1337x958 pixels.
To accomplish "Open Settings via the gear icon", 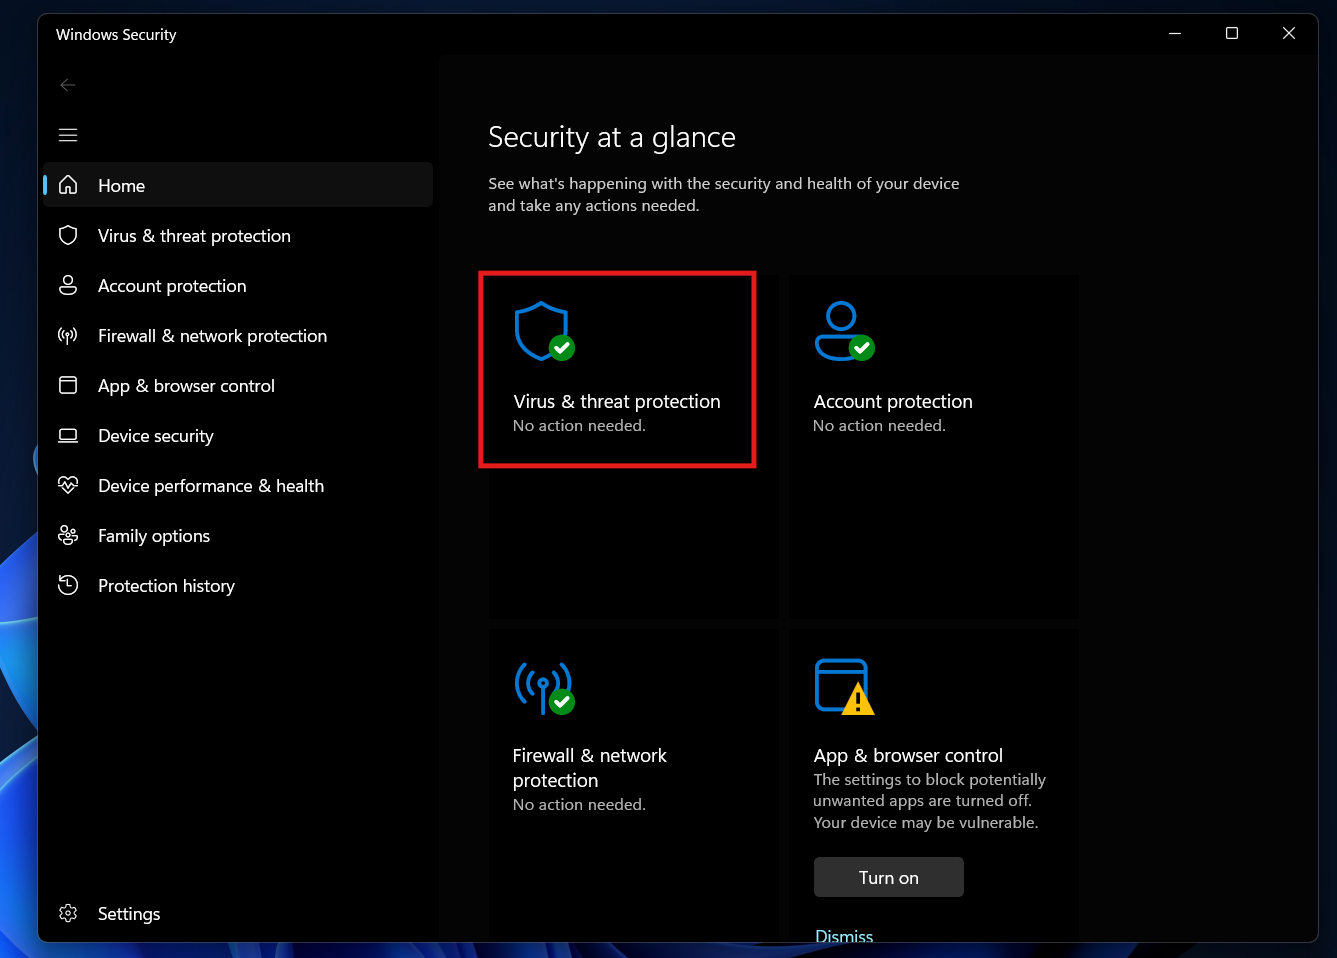I will point(67,913).
